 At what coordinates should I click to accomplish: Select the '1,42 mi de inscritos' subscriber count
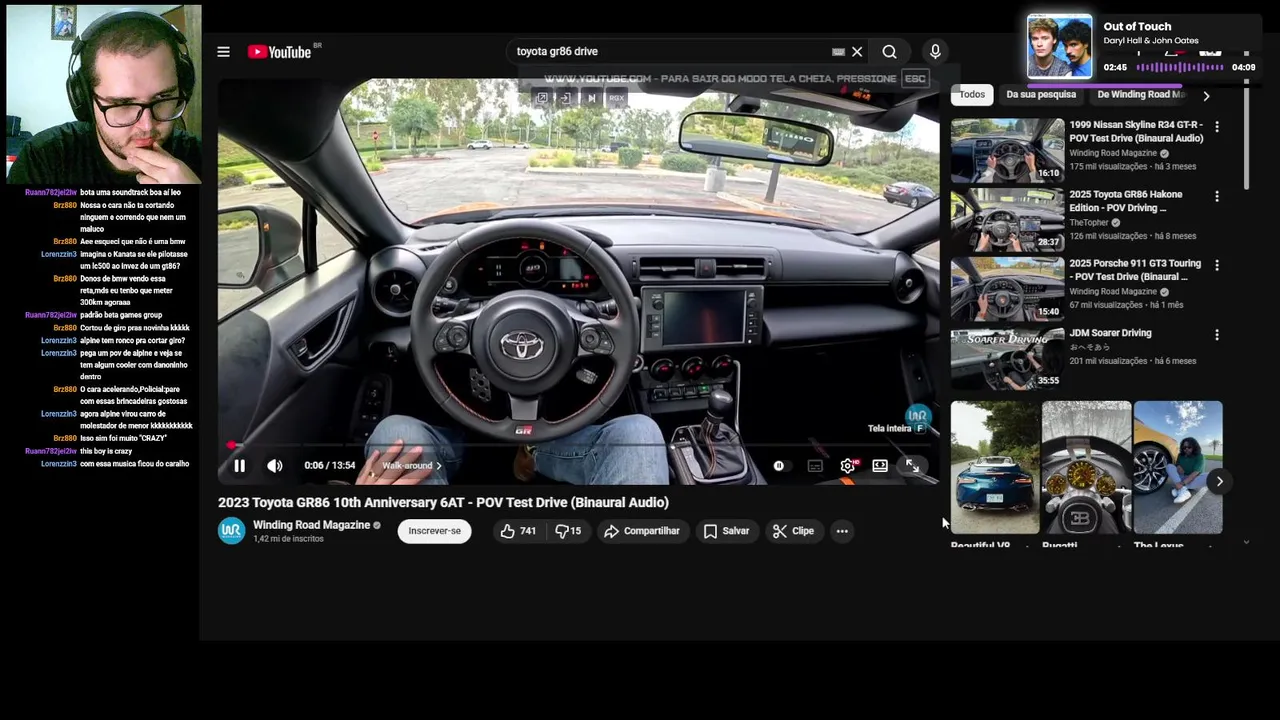[288, 540]
